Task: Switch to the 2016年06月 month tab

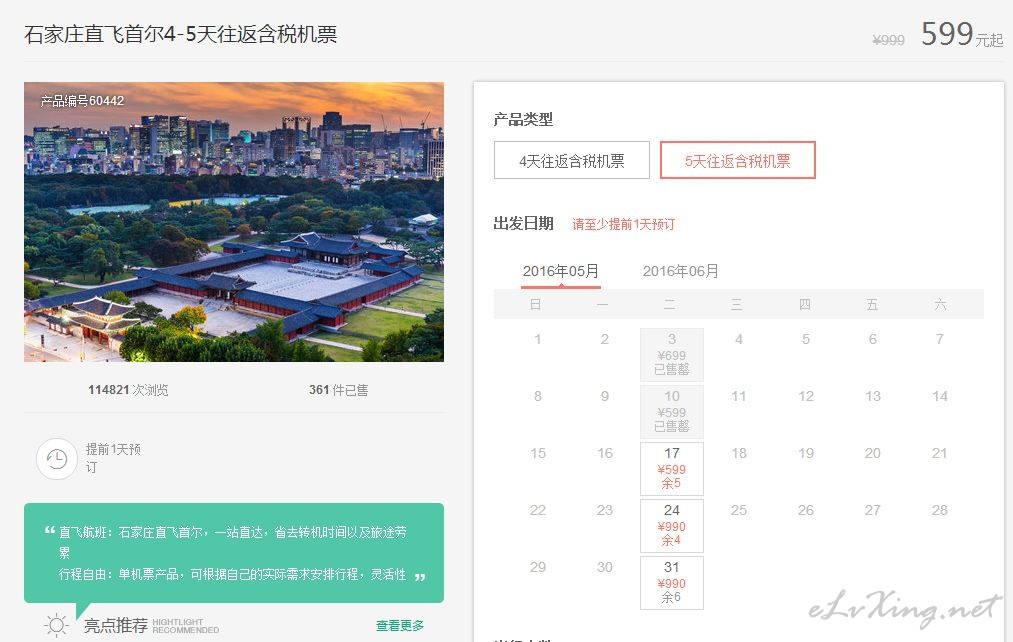Action: click(680, 271)
